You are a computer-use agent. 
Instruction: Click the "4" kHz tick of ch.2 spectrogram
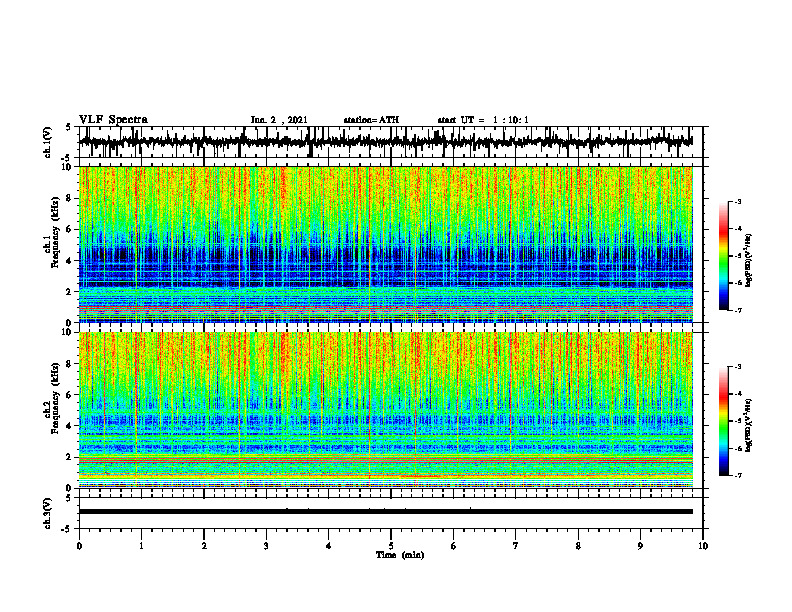pos(70,426)
